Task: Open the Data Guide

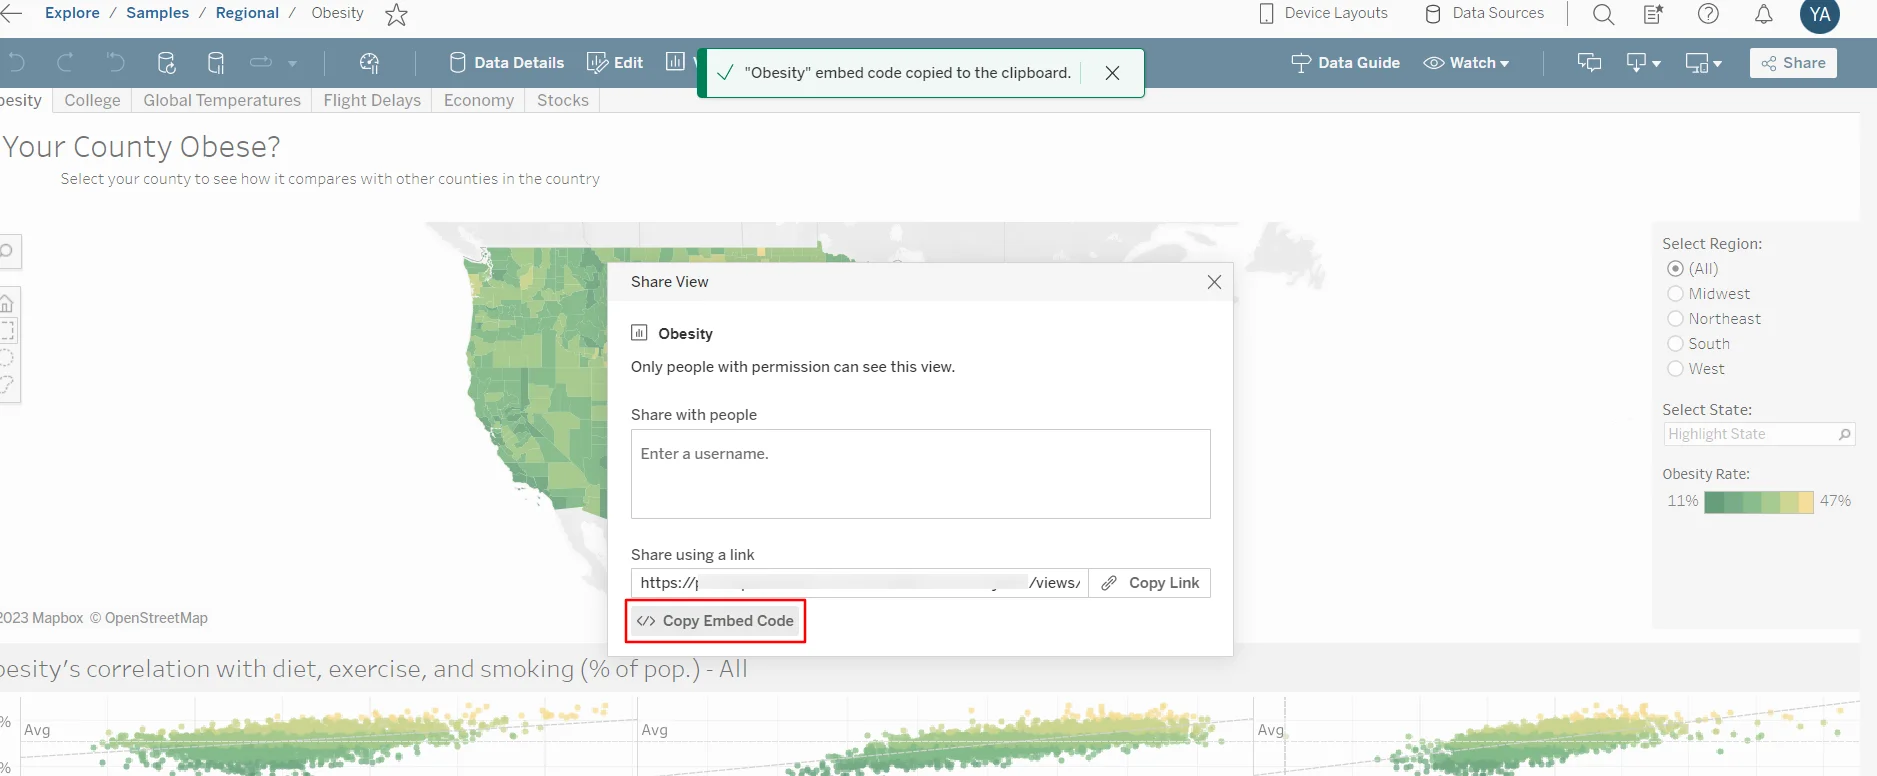Action: [x=1346, y=63]
